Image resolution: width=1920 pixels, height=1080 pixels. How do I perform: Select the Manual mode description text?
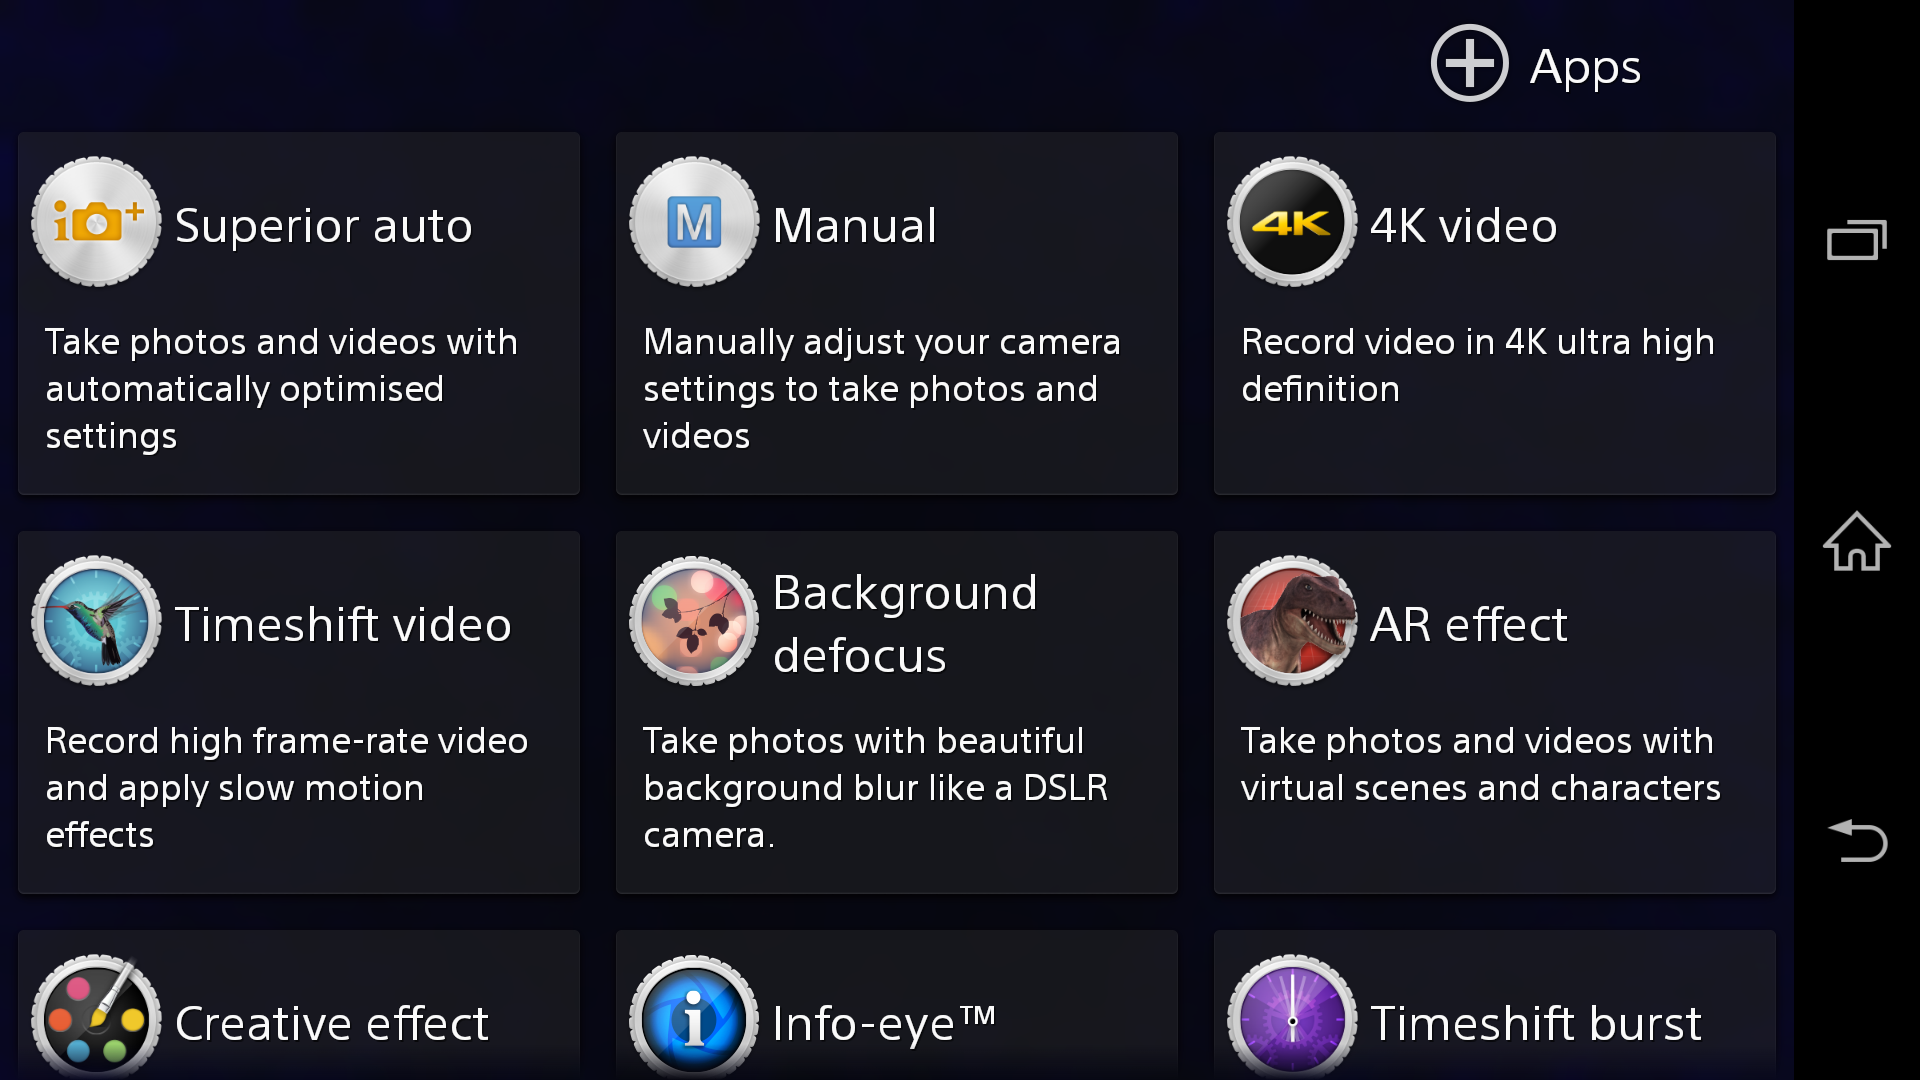pyautogui.click(x=880, y=389)
